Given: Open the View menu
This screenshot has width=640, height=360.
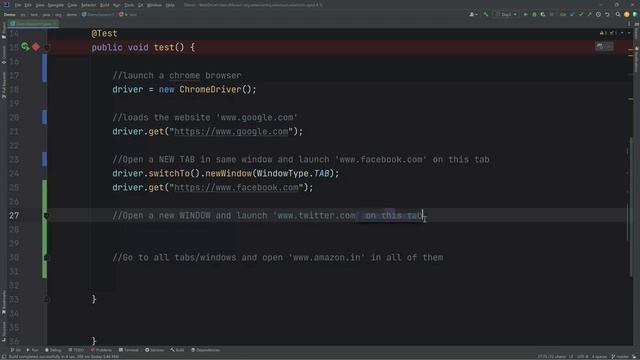Looking at the screenshot, I should point(40,5).
